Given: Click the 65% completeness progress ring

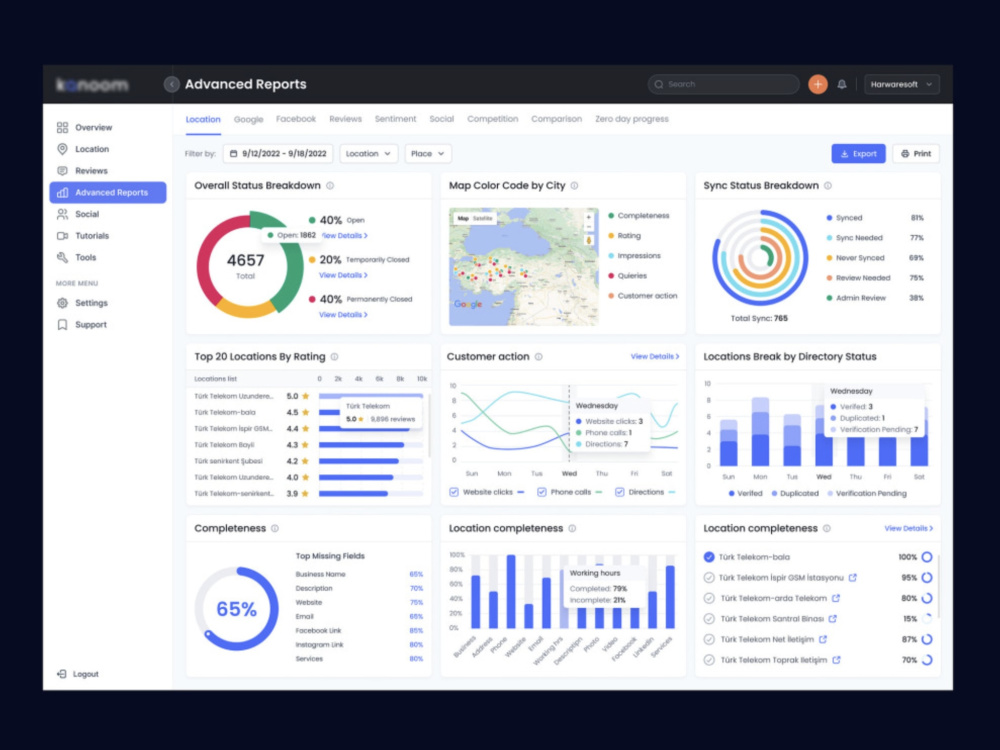Looking at the screenshot, I should tap(237, 608).
